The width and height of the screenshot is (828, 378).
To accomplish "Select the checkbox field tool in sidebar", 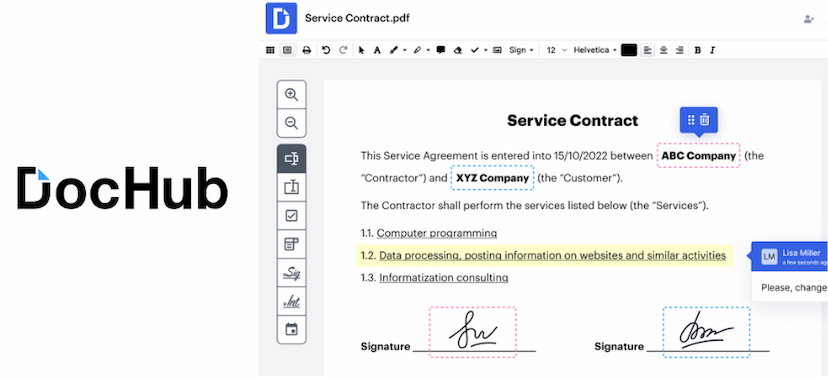I will [291, 215].
